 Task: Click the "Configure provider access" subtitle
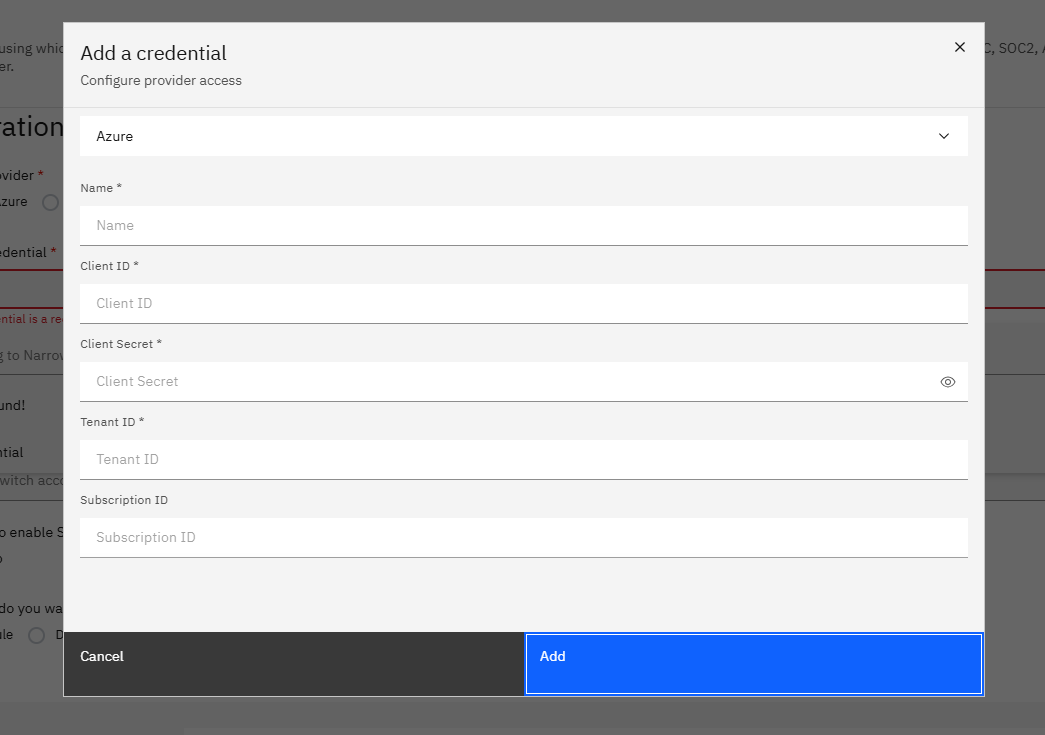tap(161, 81)
